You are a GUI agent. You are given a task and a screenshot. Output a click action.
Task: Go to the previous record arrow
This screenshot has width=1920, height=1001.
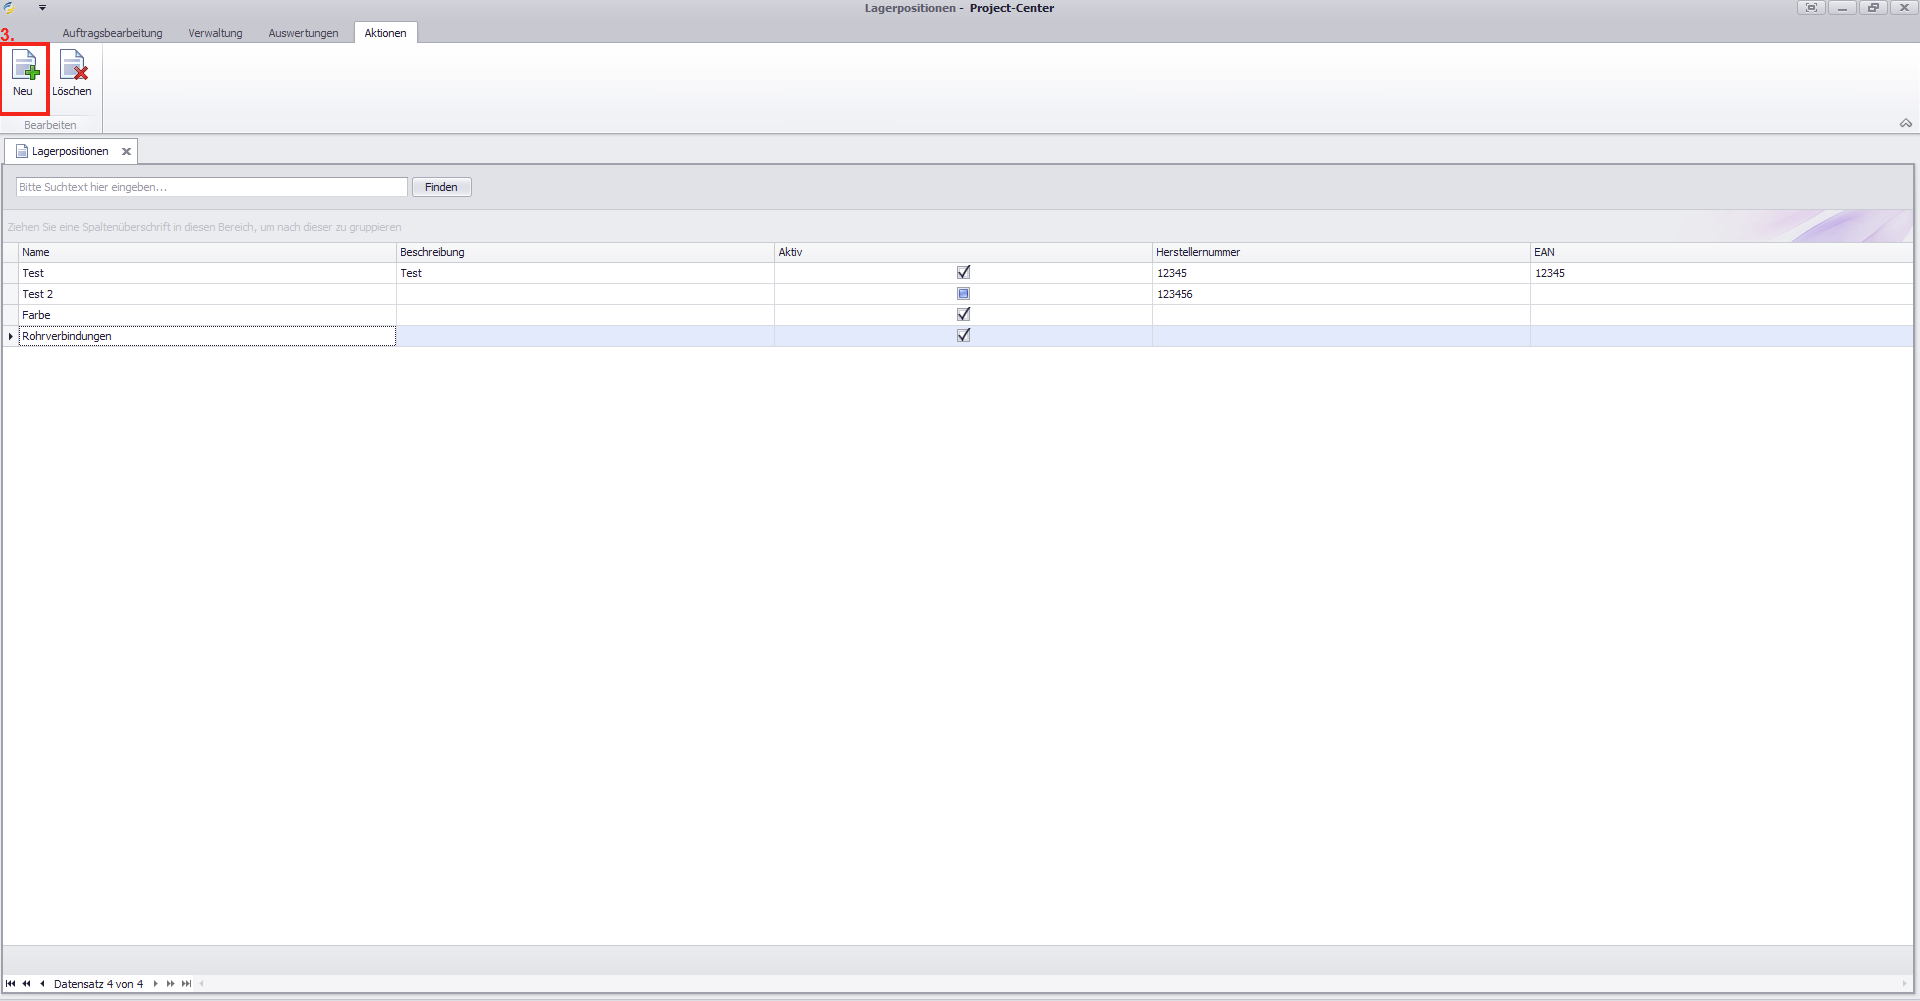point(42,984)
